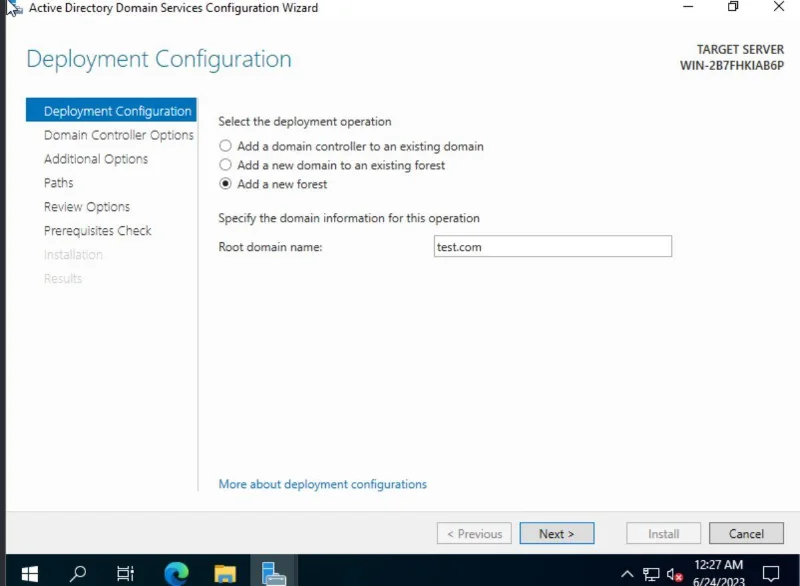Open the taskbar clock and date
The width and height of the screenshot is (800, 586).
(718, 572)
